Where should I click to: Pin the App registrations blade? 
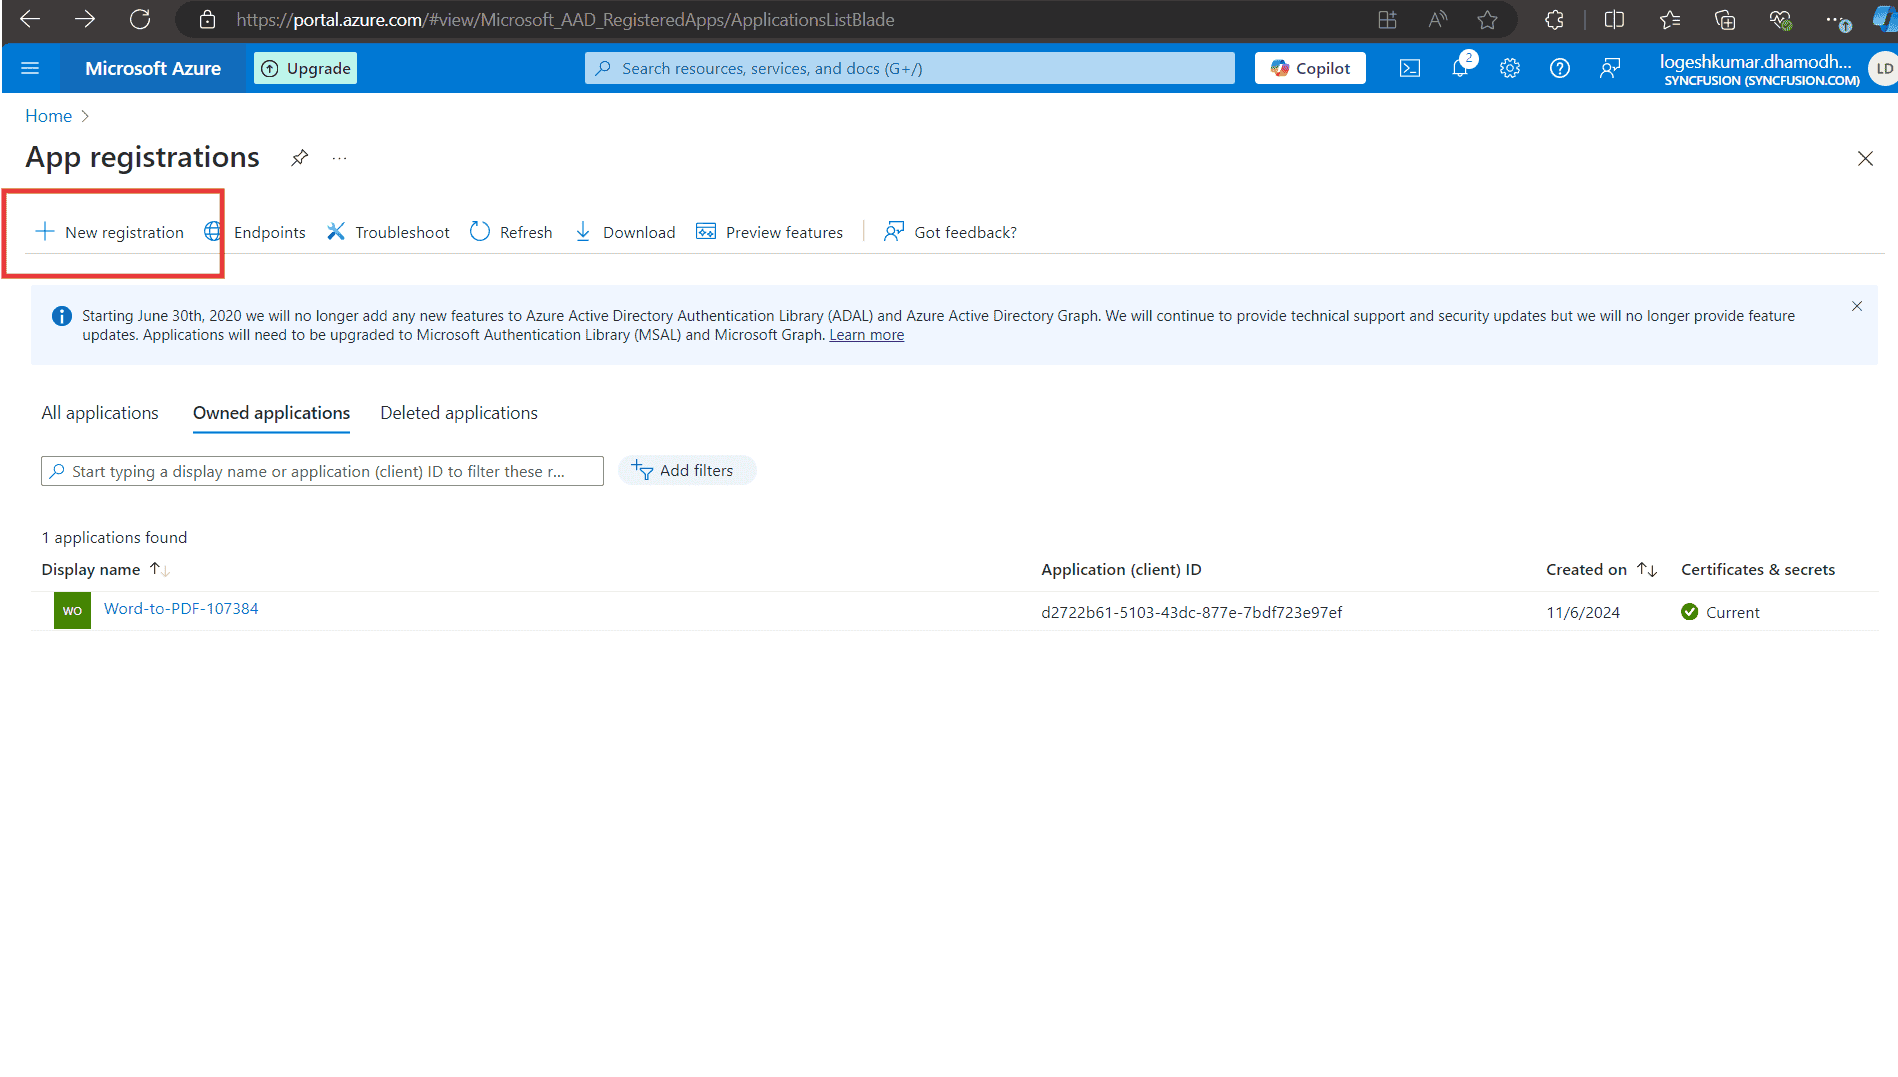tap(298, 157)
